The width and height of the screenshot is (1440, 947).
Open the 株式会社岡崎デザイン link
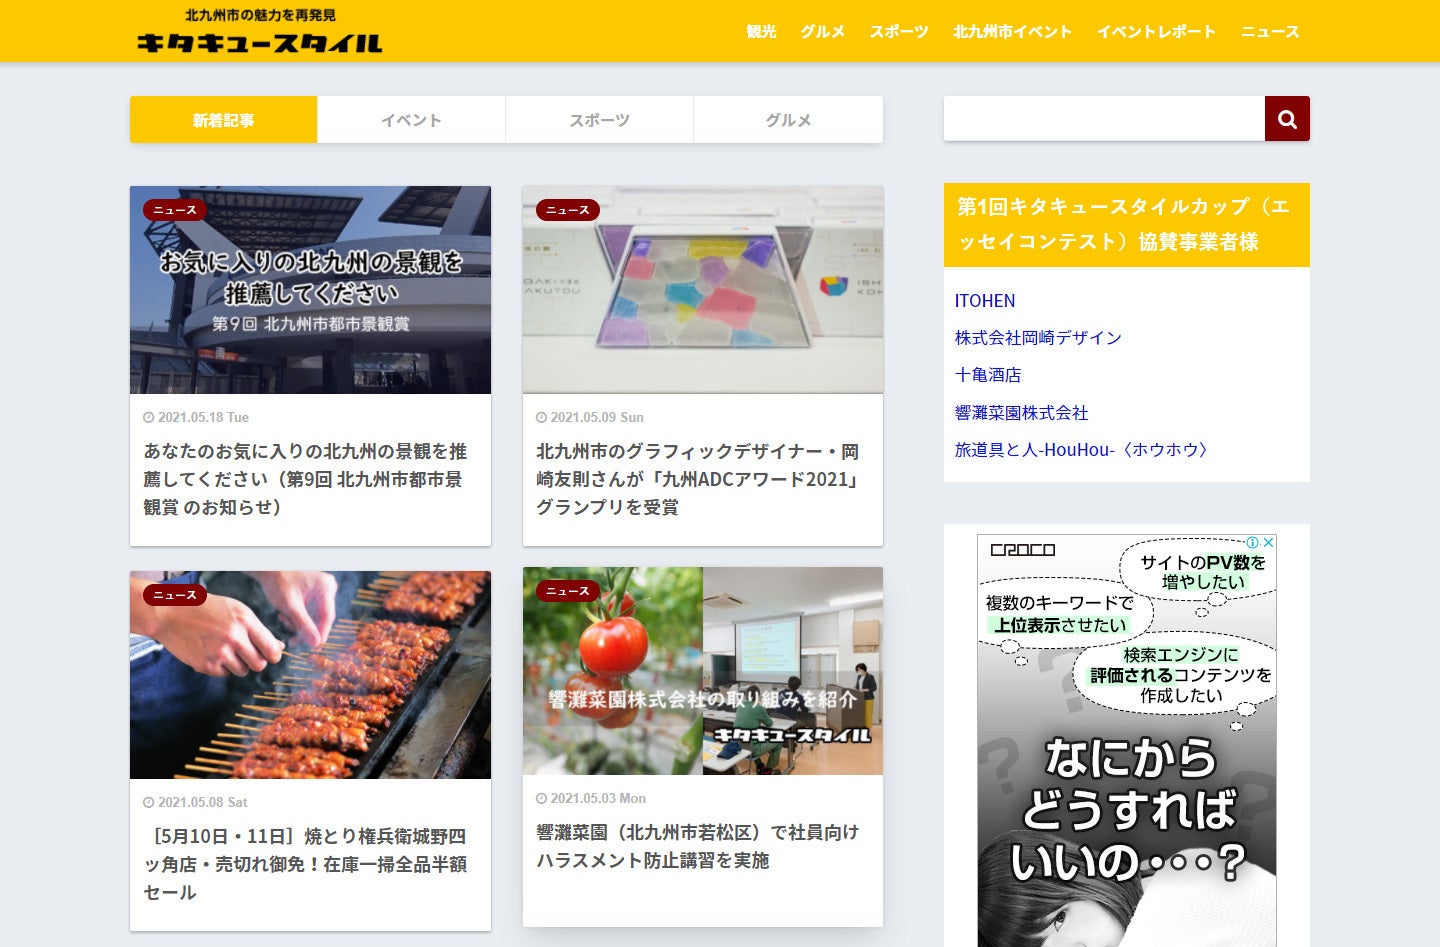click(x=1038, y=338)
